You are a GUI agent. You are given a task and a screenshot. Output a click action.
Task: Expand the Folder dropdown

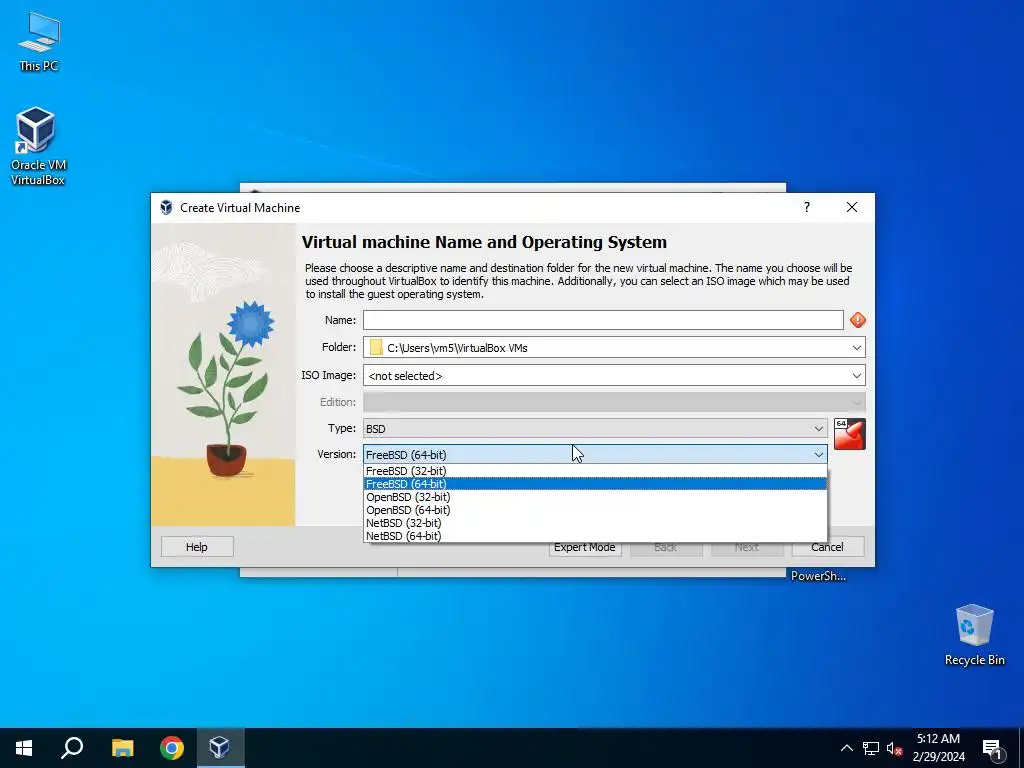tap(857, 347)
